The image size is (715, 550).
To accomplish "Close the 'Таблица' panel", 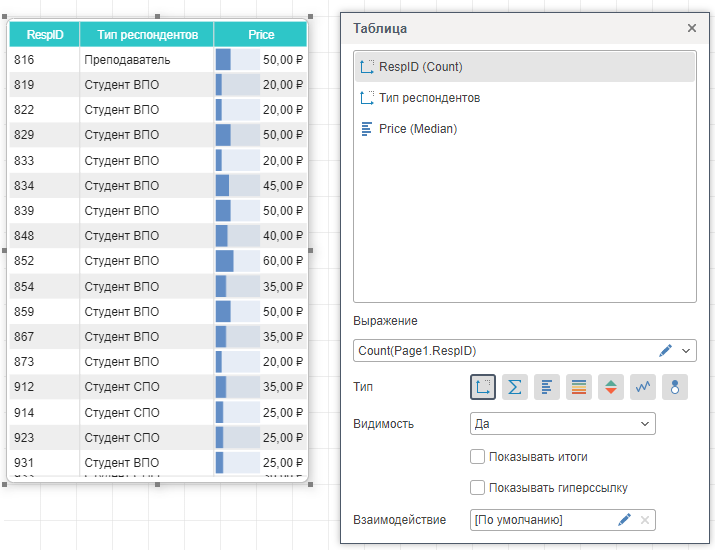I will pyautogui.click(x=692, y=29).
